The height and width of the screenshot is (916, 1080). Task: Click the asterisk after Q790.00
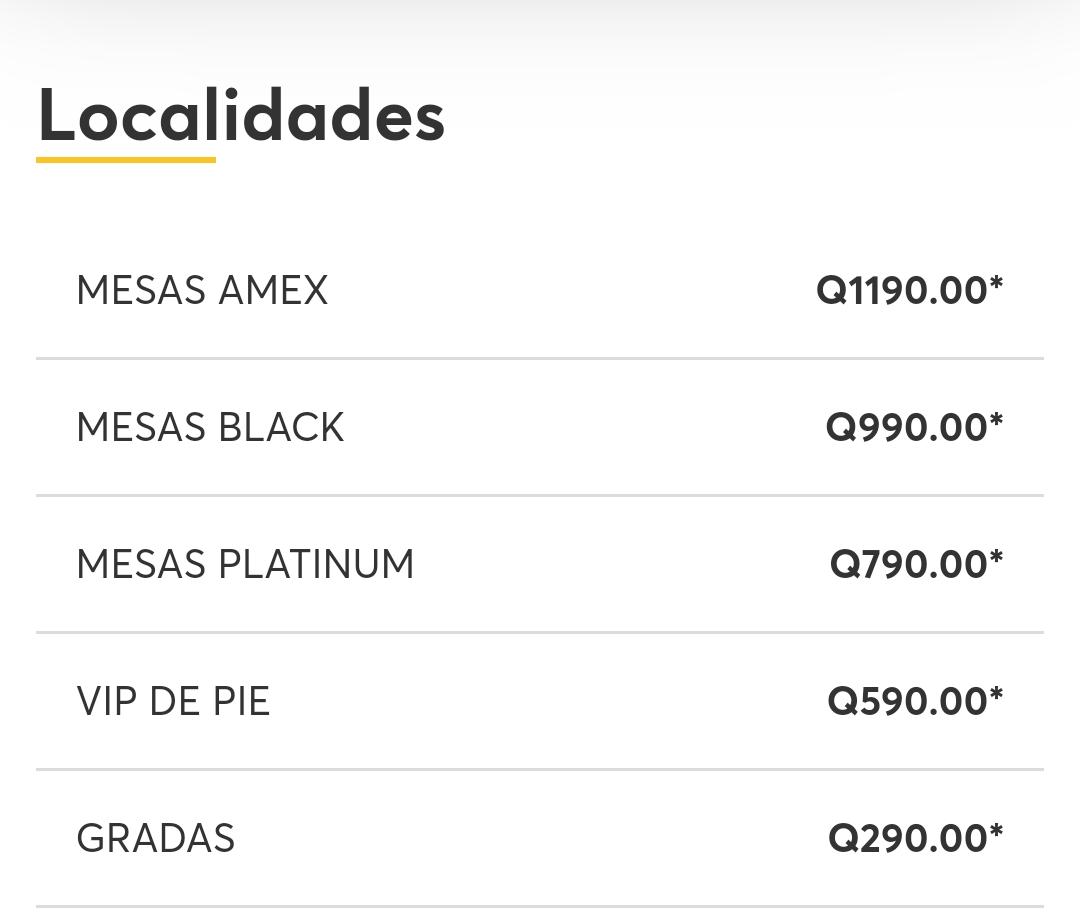point(996,557)
